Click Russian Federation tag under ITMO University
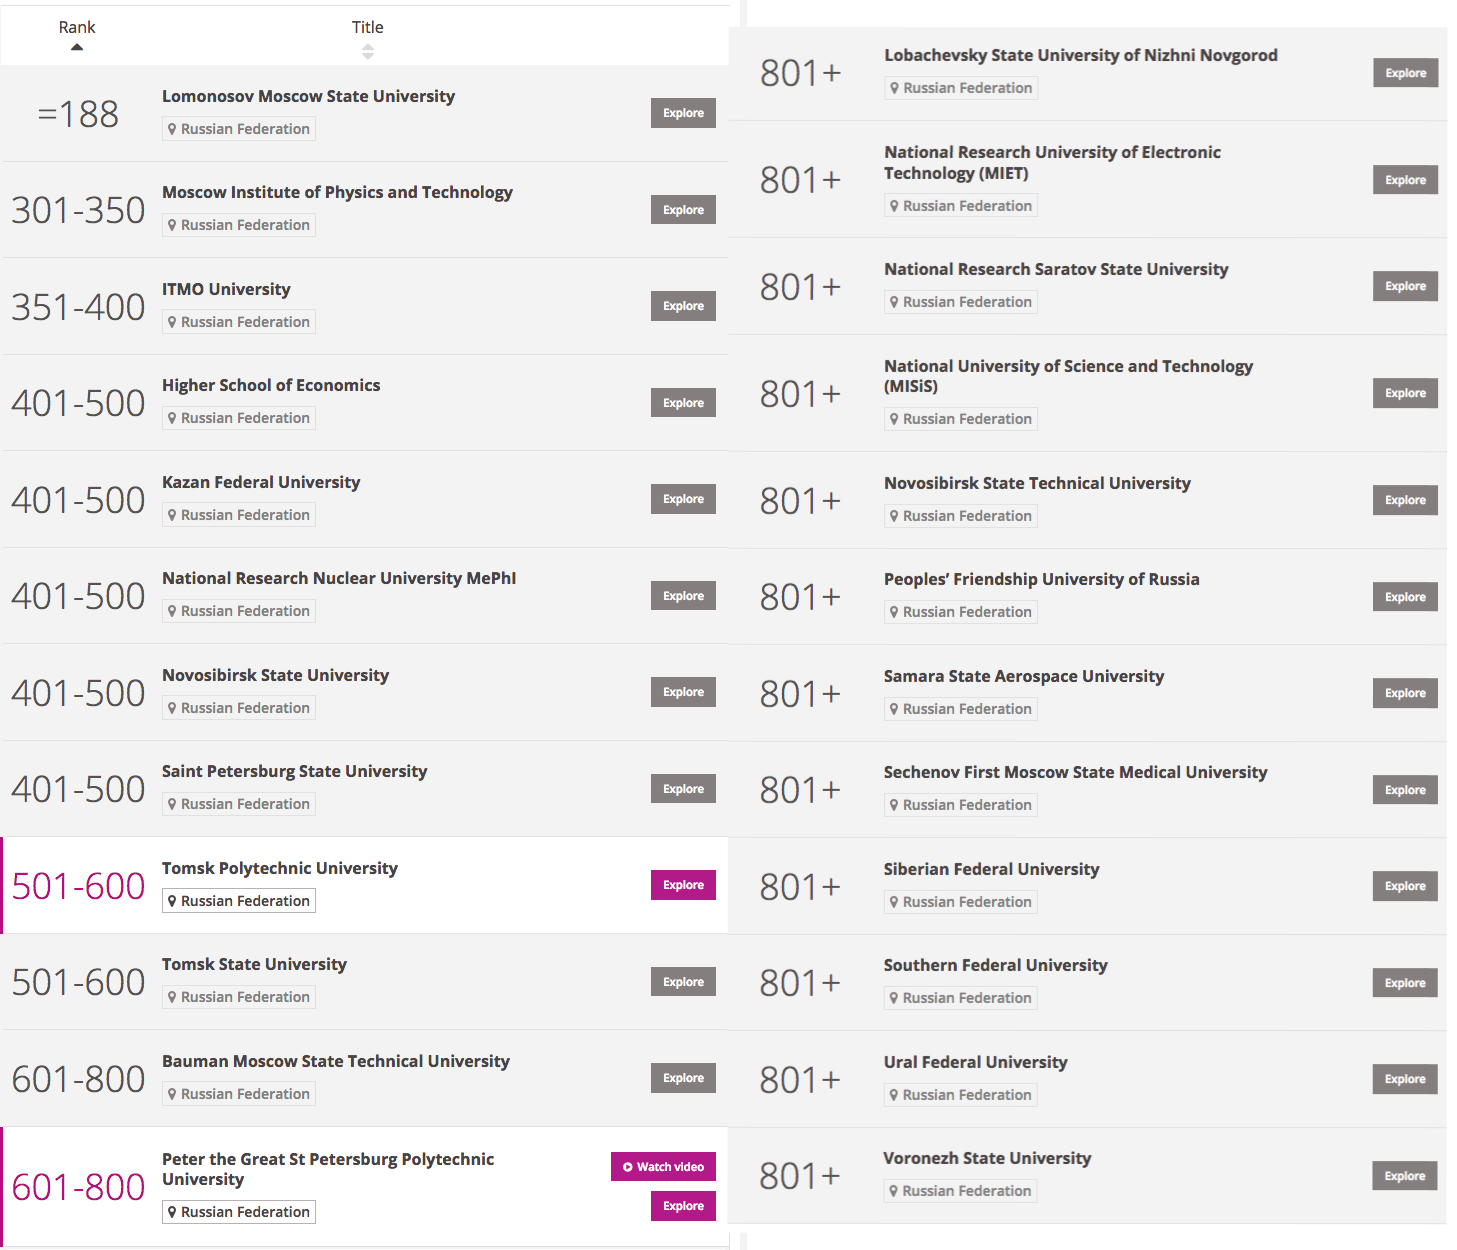This screenshot has width=1457, height=1250. 239,322
